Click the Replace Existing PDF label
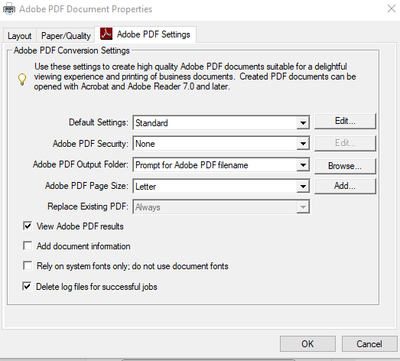This screenshot has width=400, height=361. click(88, 206)
